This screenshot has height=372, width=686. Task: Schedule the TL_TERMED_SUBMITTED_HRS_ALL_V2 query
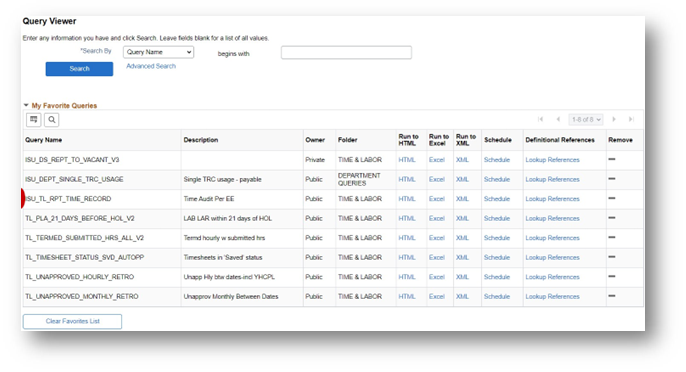(497, 238)
